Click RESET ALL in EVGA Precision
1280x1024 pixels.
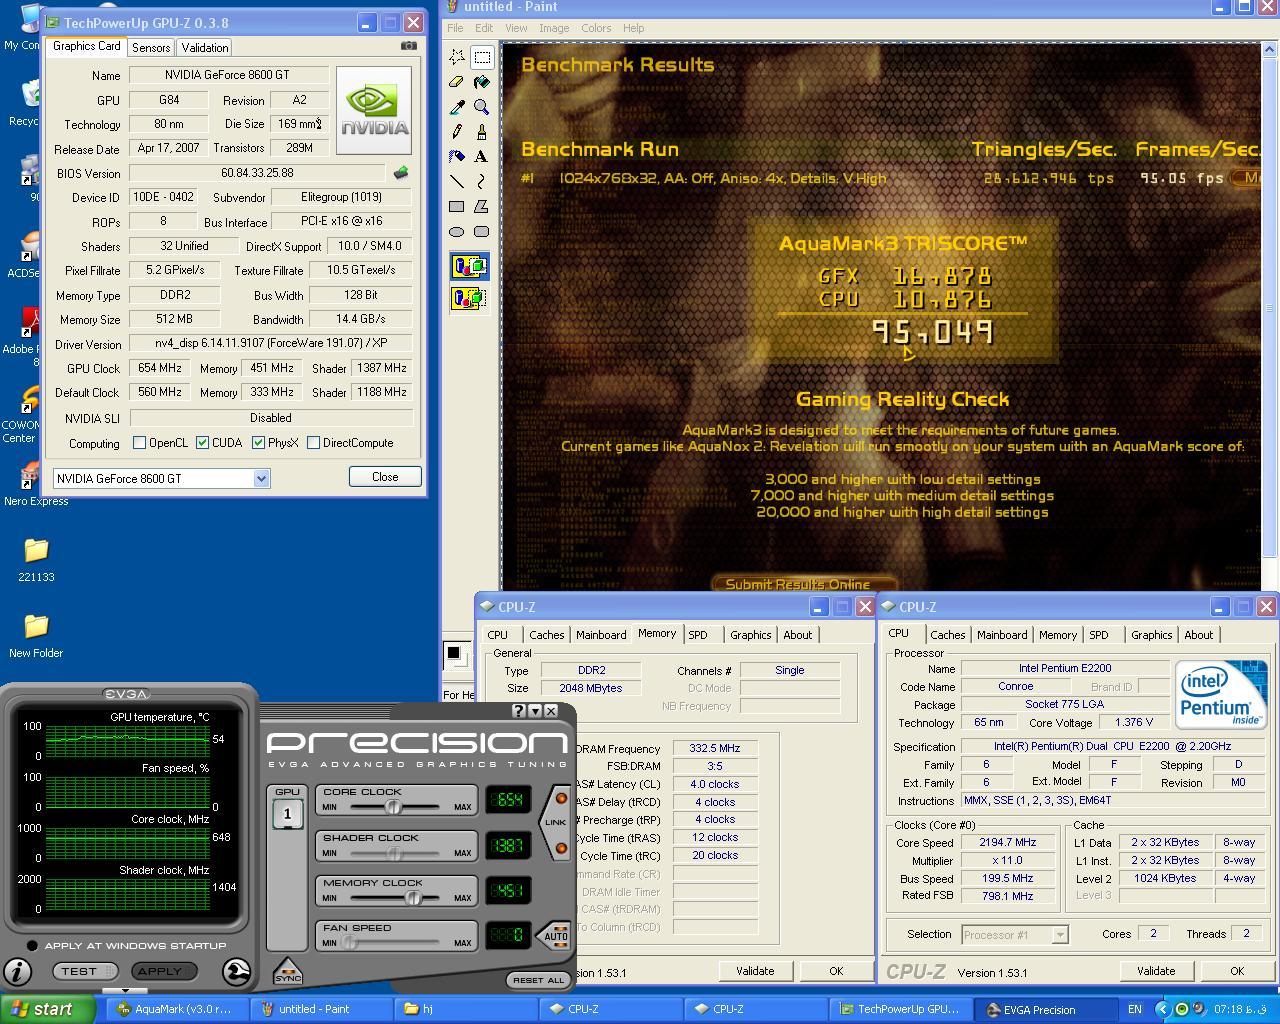tap(539, 980)
